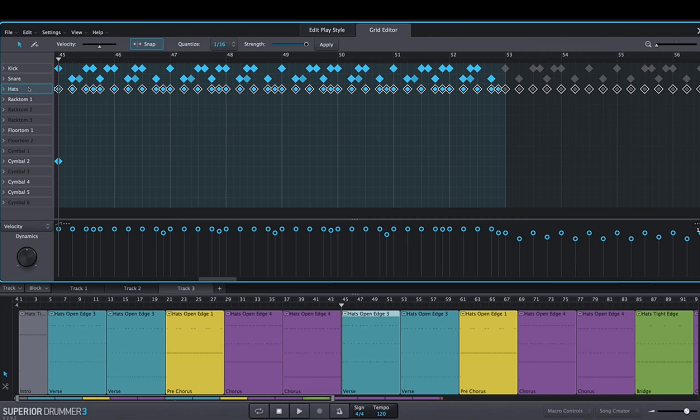Click the song timeline playhead marker at bar 45

342,306
